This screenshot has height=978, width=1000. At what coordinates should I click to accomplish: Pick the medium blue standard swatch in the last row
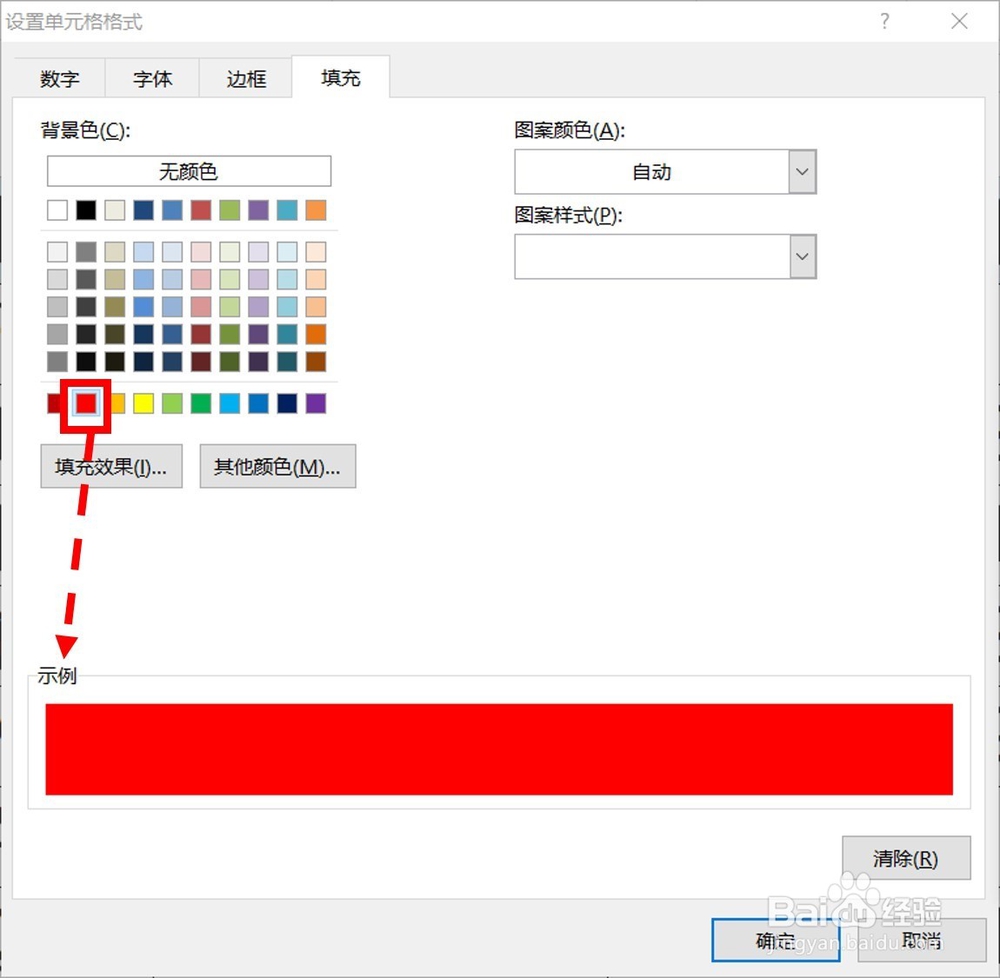click(258, 403)
